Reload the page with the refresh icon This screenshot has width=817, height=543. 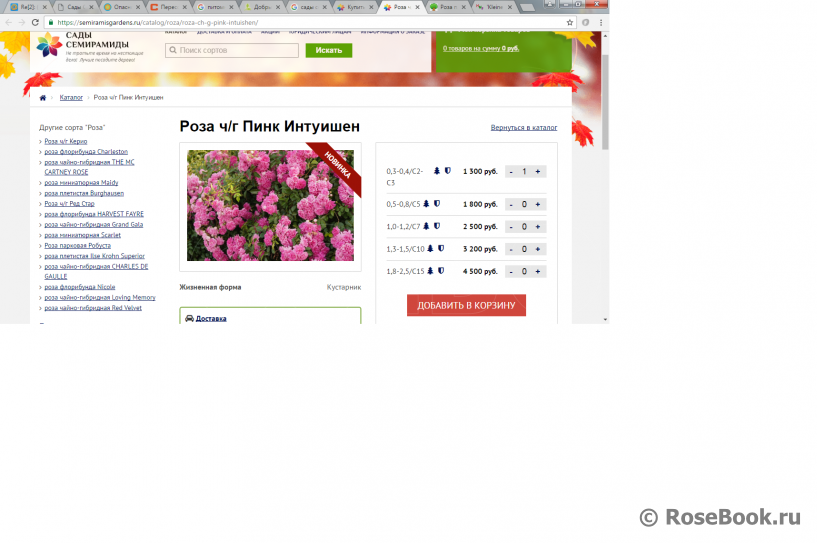coord(35,22)
